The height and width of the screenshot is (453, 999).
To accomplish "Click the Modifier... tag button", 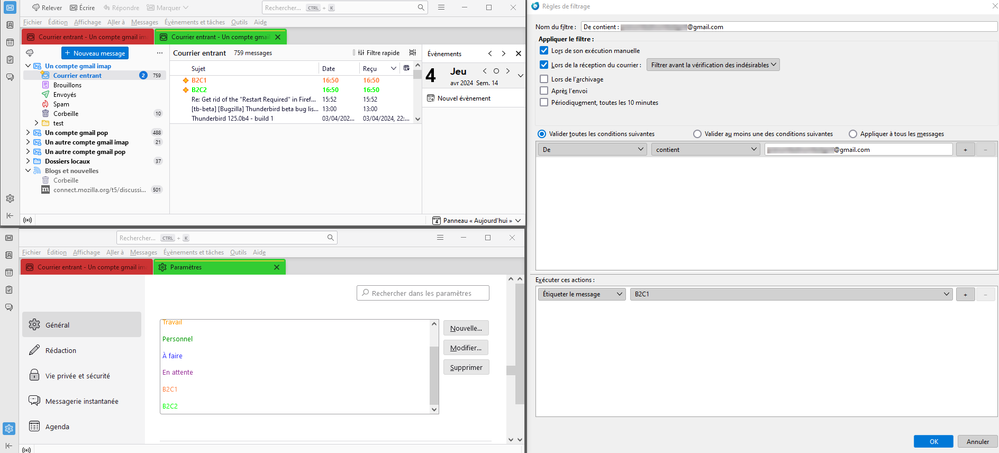I will point(466,347).
